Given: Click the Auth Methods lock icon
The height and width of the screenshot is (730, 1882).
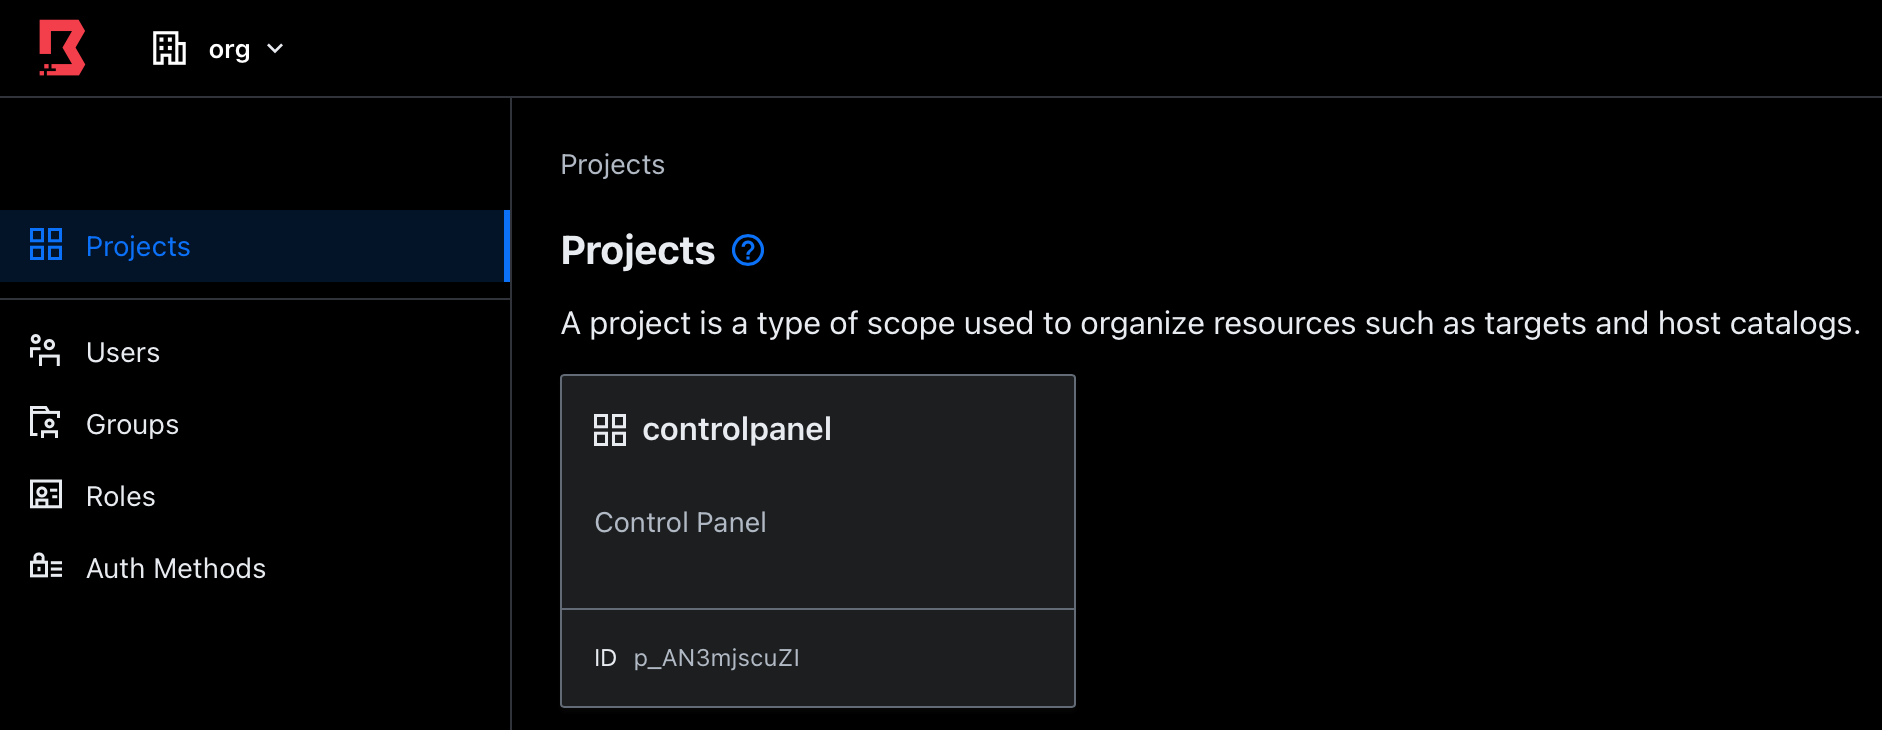Looking at the screenshot, I should click(45, 566).
